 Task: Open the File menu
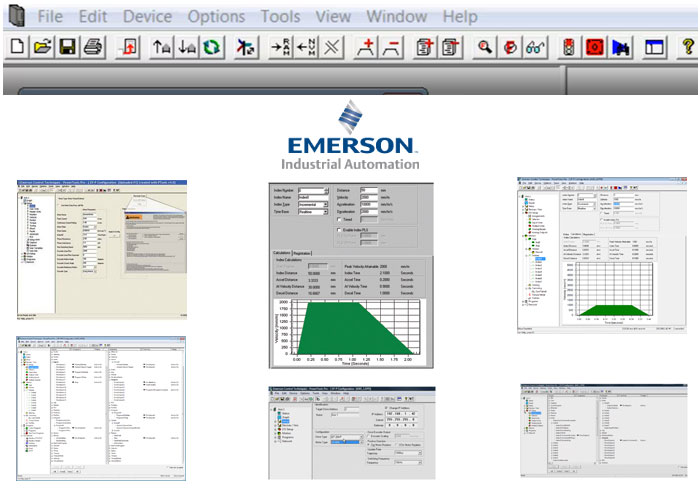50,17
